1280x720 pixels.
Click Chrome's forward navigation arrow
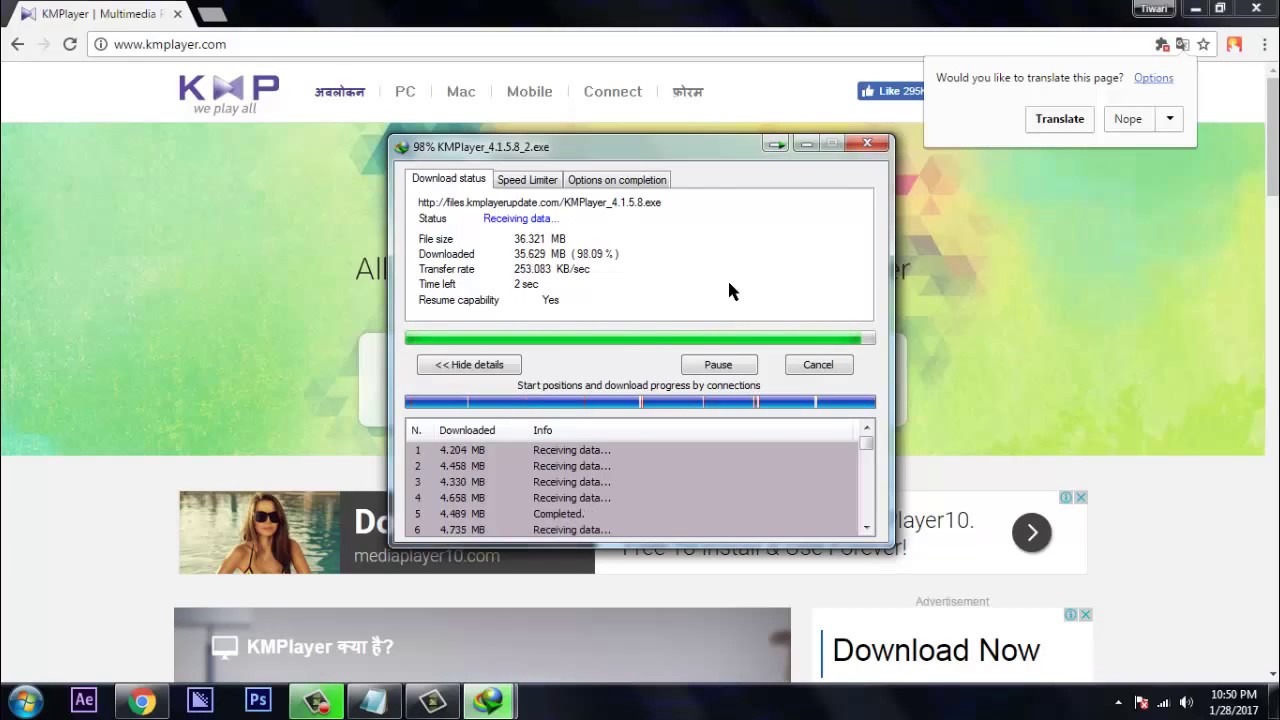point(43,44)
